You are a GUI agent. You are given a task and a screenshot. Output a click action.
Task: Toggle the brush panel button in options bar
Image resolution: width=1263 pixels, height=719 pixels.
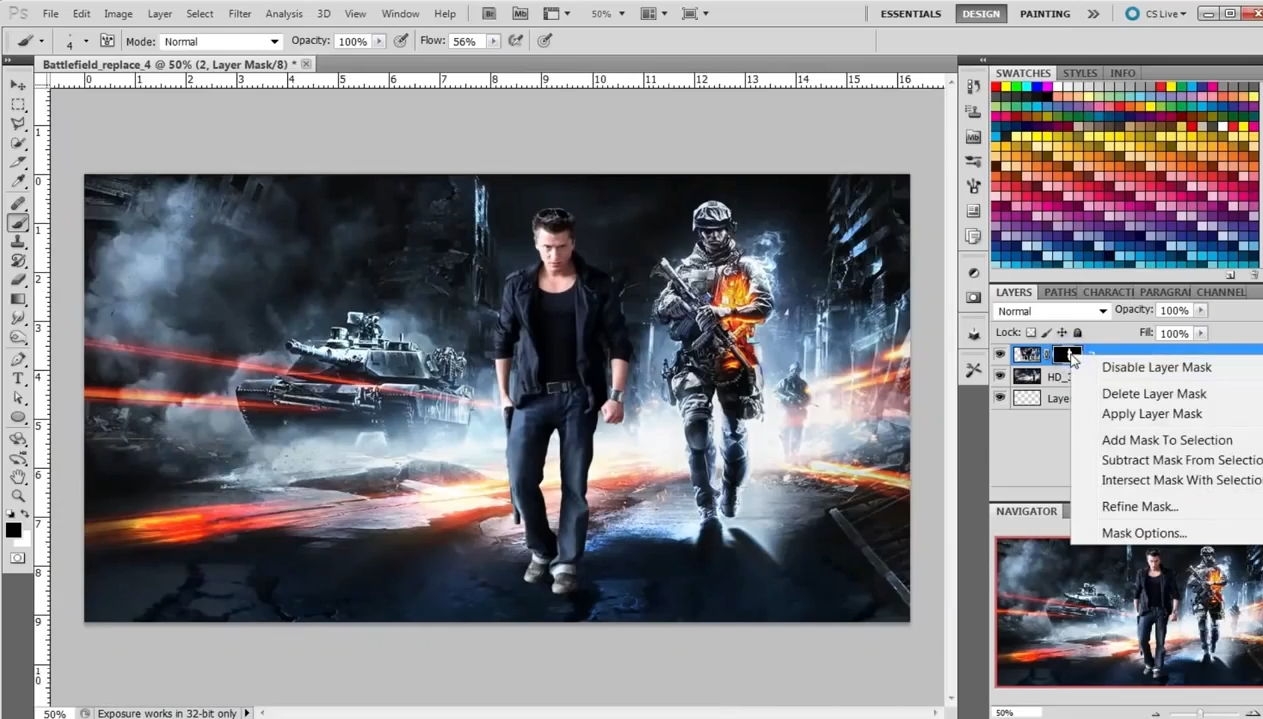click(x=107, y=41)
